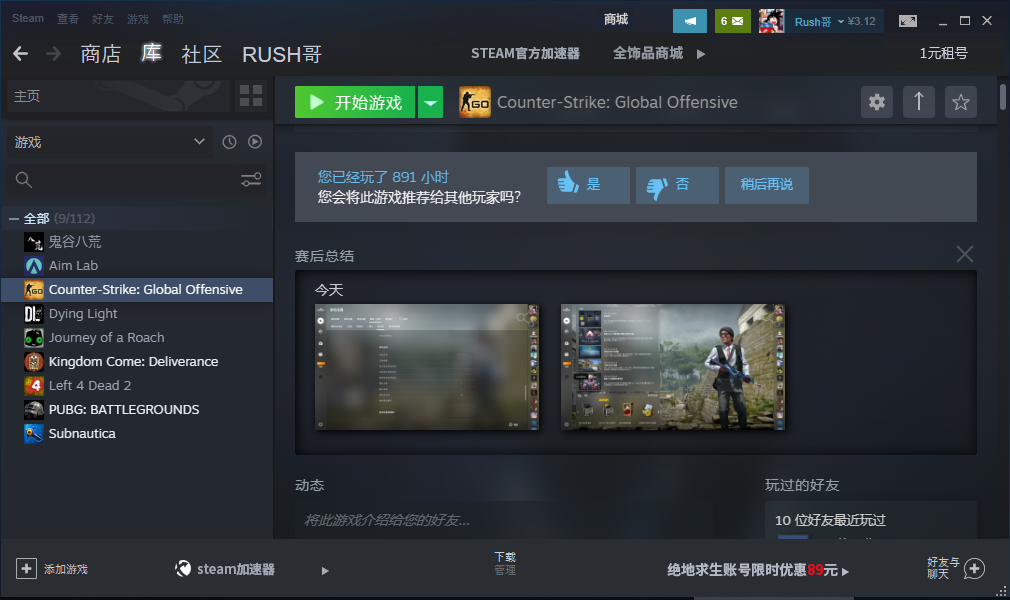Viewport: 1010px width, 600px height.
Task: Open the announcements megaphone icon
Action: point(690,21)
